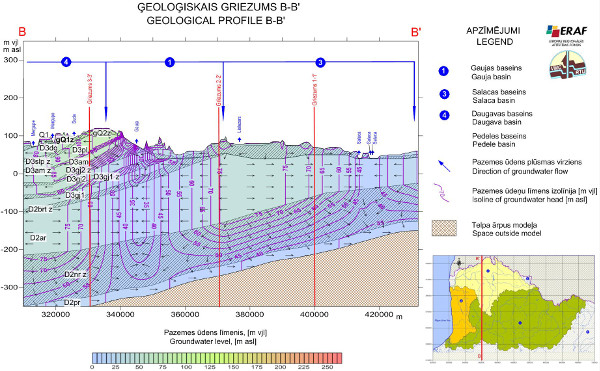Click the groundwater level color scale bar

[x=217, y=358]
